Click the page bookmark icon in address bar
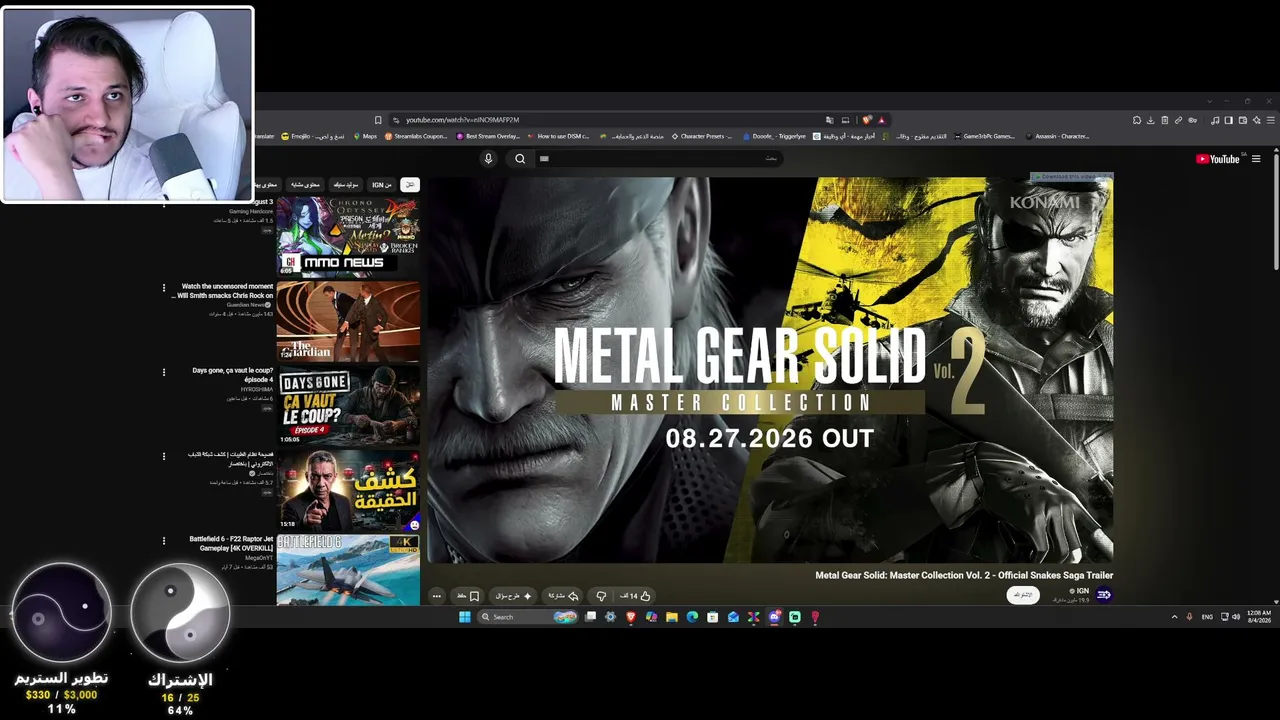The width and height of the screenshot is (1280, 720). pyautogui.click(x=378, y=120)
